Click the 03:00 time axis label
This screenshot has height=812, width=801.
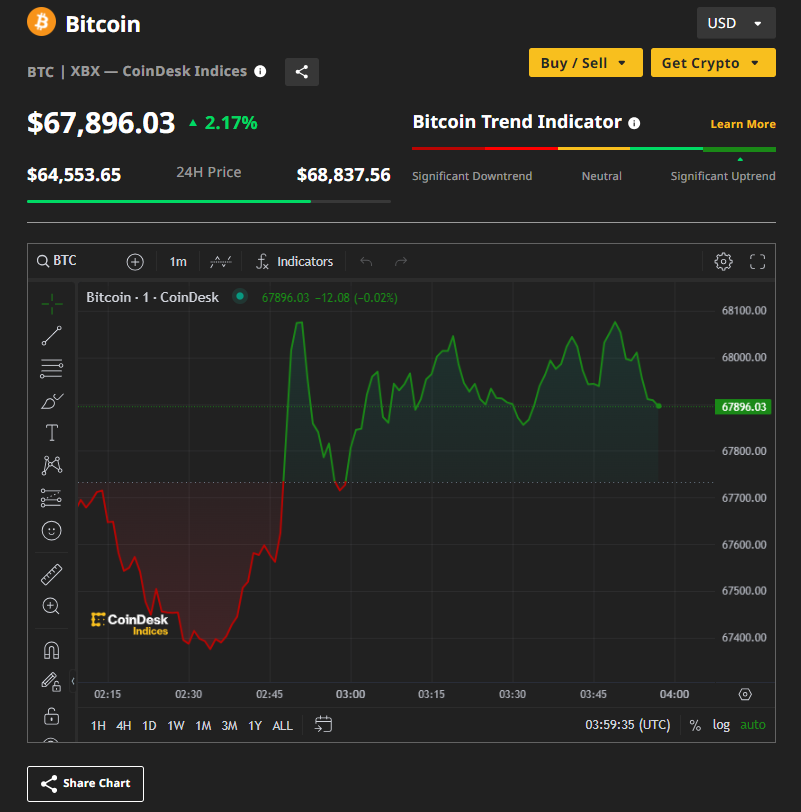(x=351, y=694)
